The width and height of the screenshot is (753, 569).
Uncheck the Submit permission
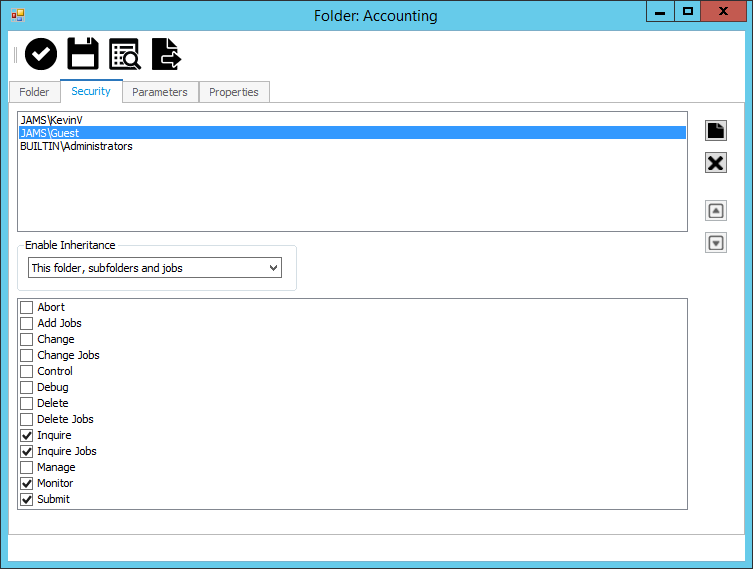point(27,499)
